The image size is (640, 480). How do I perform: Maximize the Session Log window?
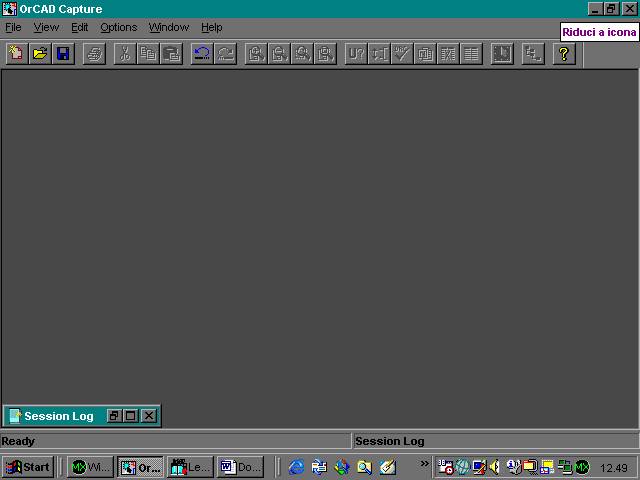[131, 416]
